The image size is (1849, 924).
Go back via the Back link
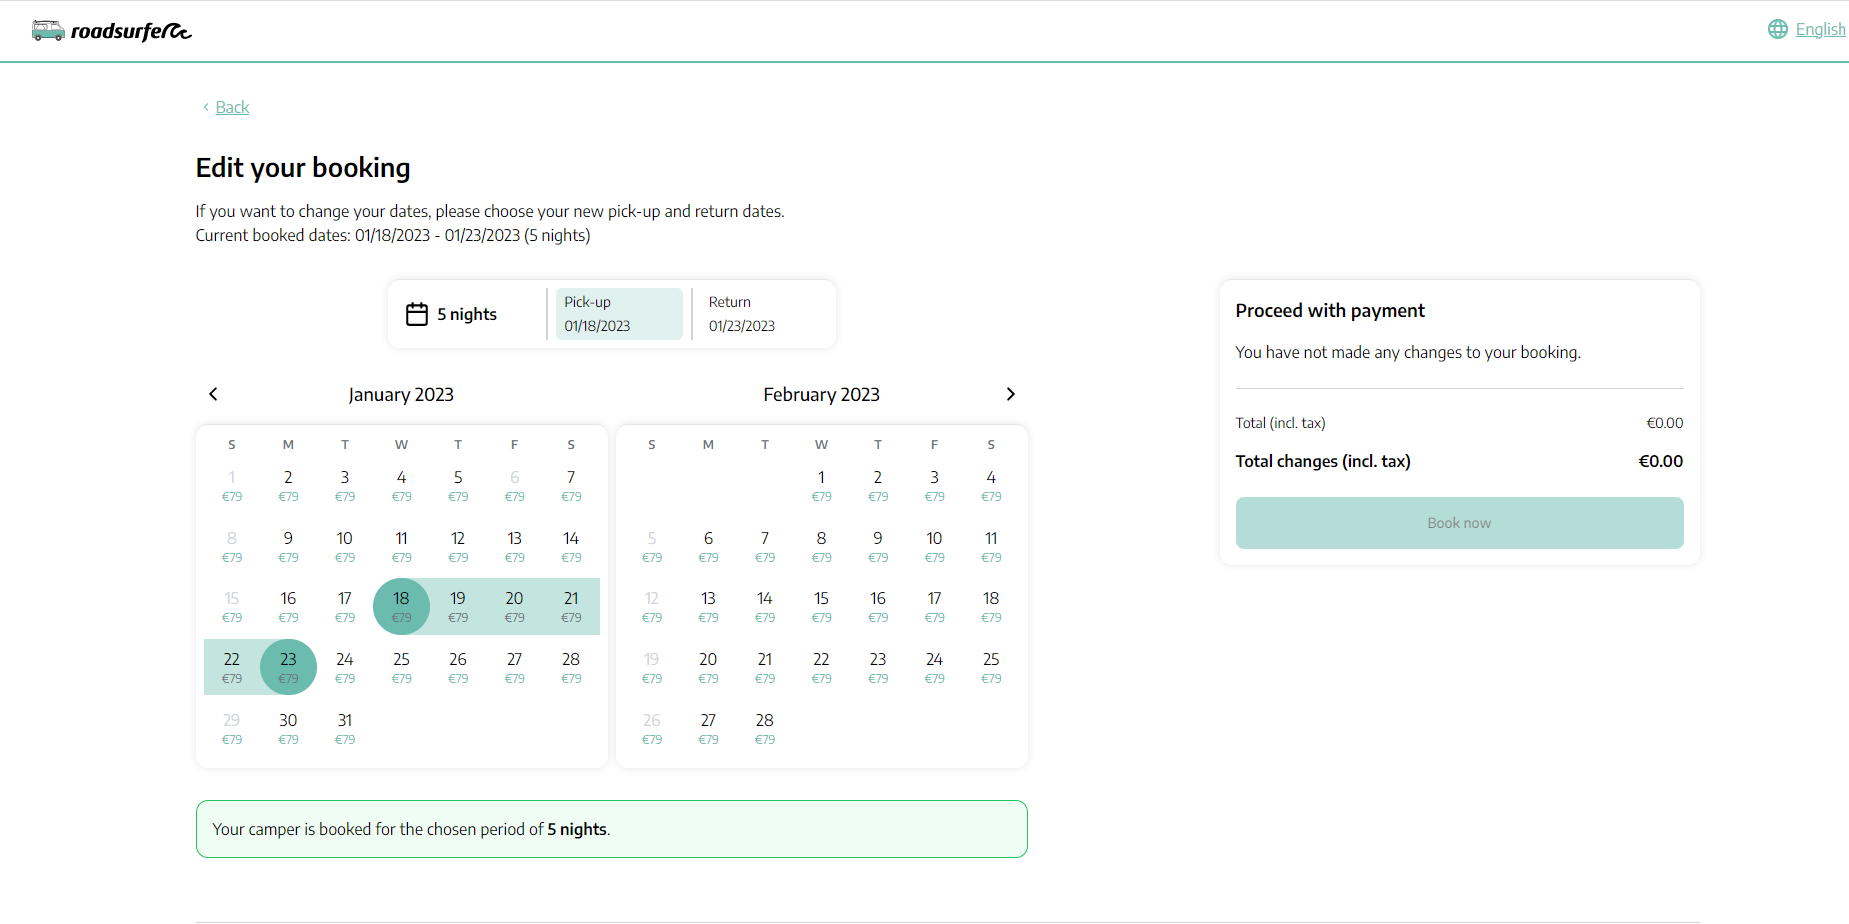(232, 107)
